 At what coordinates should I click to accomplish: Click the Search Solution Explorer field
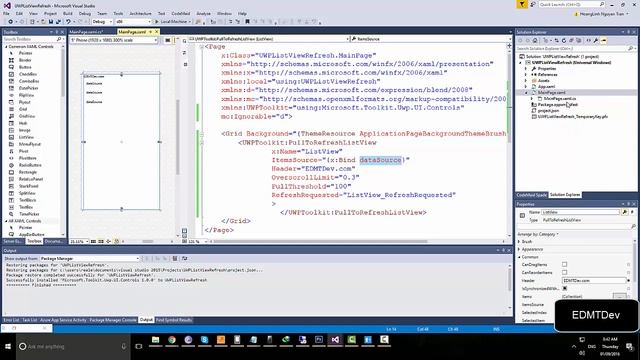tap(575, 49)
